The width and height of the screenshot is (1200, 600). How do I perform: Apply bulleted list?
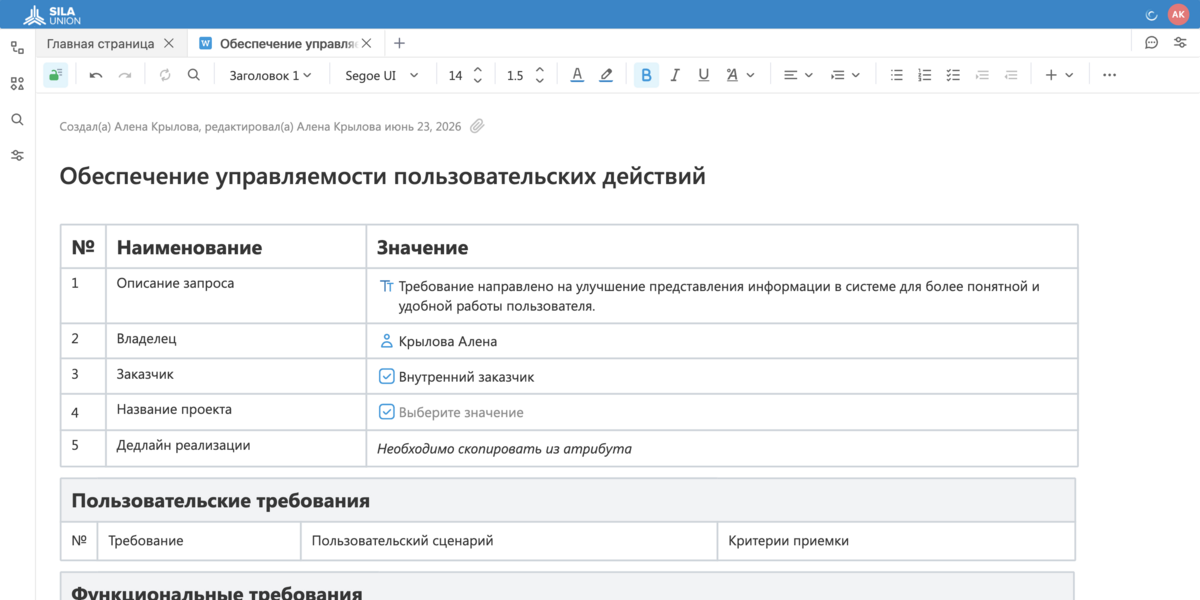[x=897, y=75]
